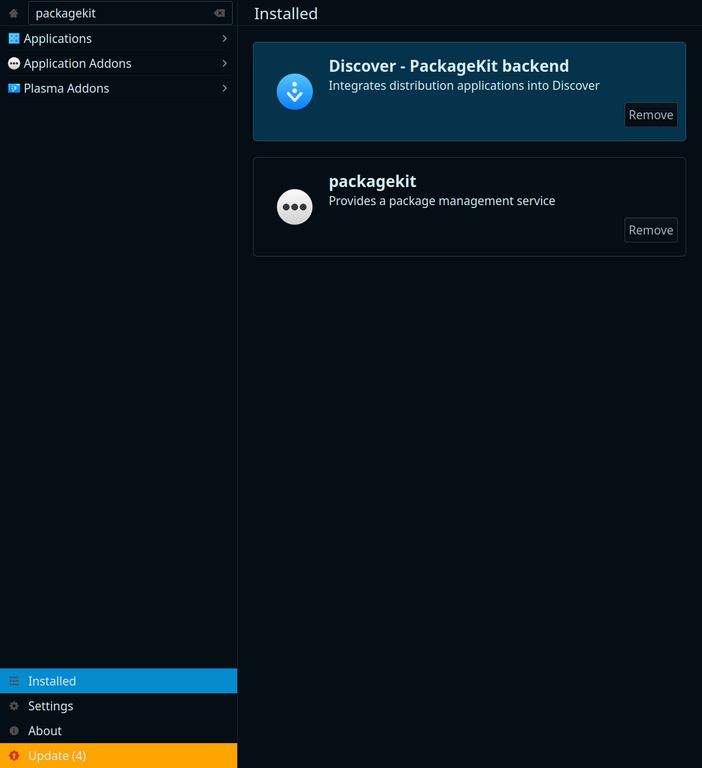Click the Application Addons three-dots icon

point(14,63)
